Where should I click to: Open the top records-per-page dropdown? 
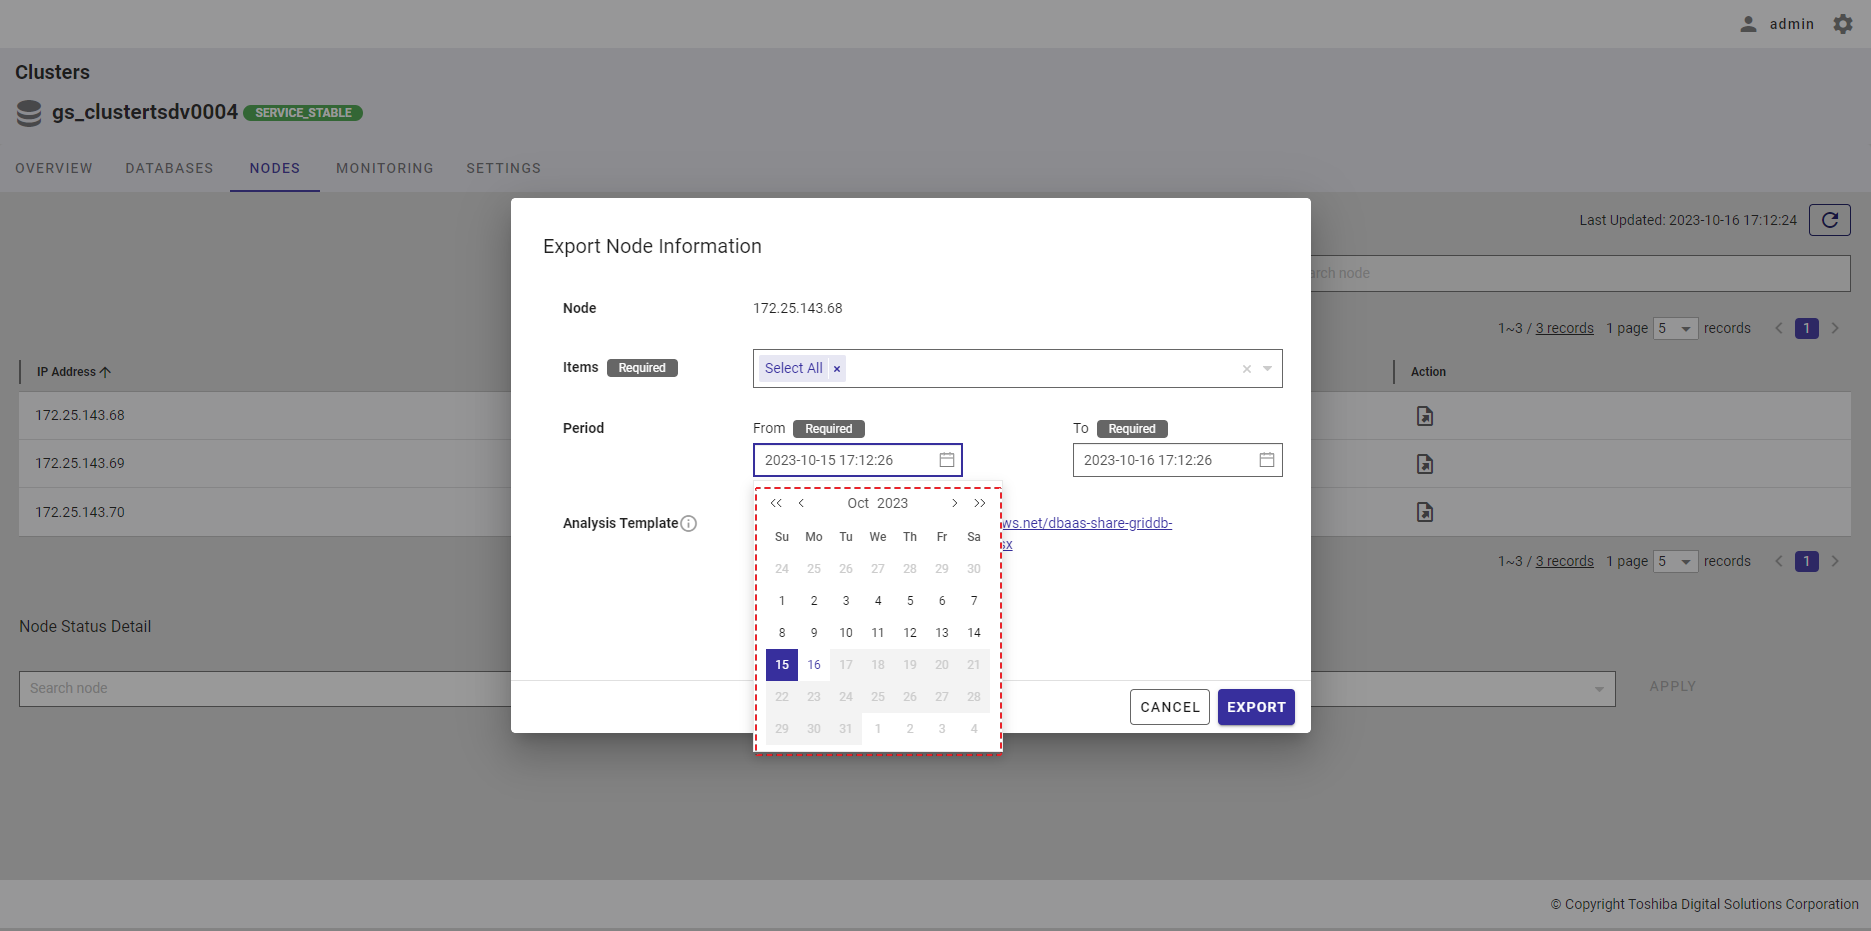1675,328
